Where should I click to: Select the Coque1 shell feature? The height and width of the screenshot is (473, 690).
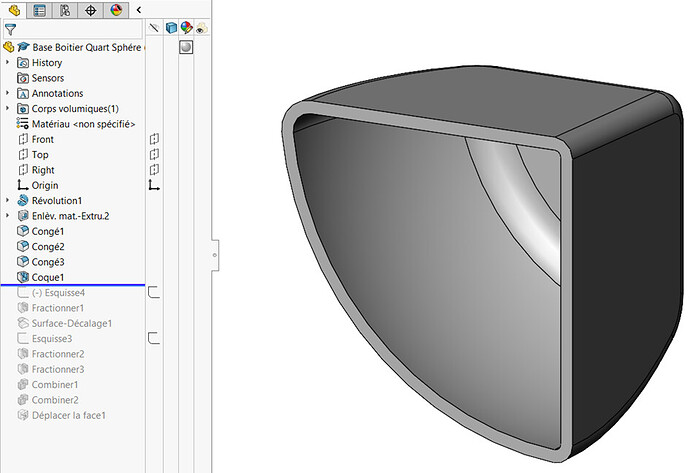(47, 277)
